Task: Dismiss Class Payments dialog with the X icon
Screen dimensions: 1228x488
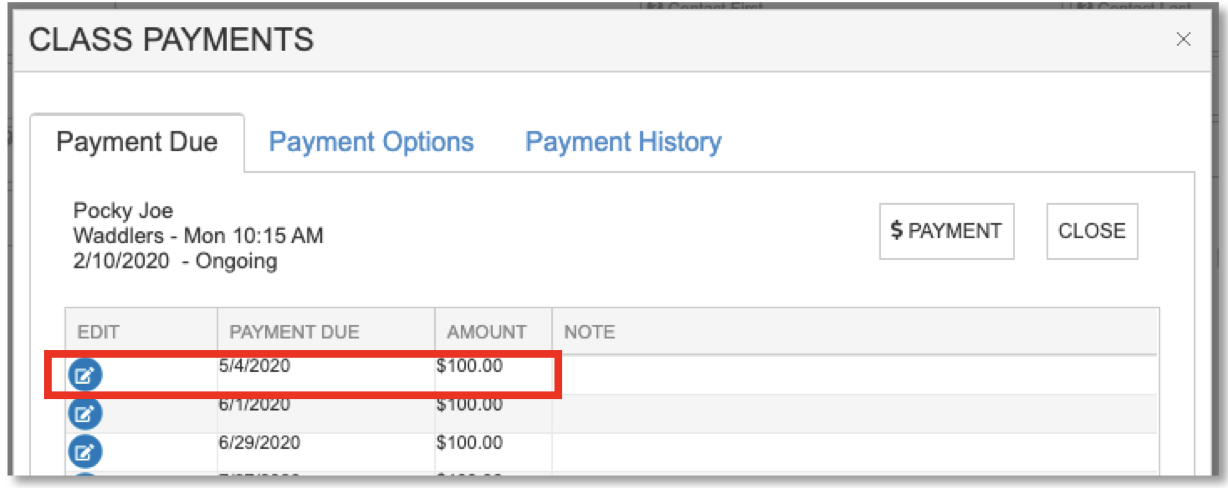Action: click(1183, 39)
